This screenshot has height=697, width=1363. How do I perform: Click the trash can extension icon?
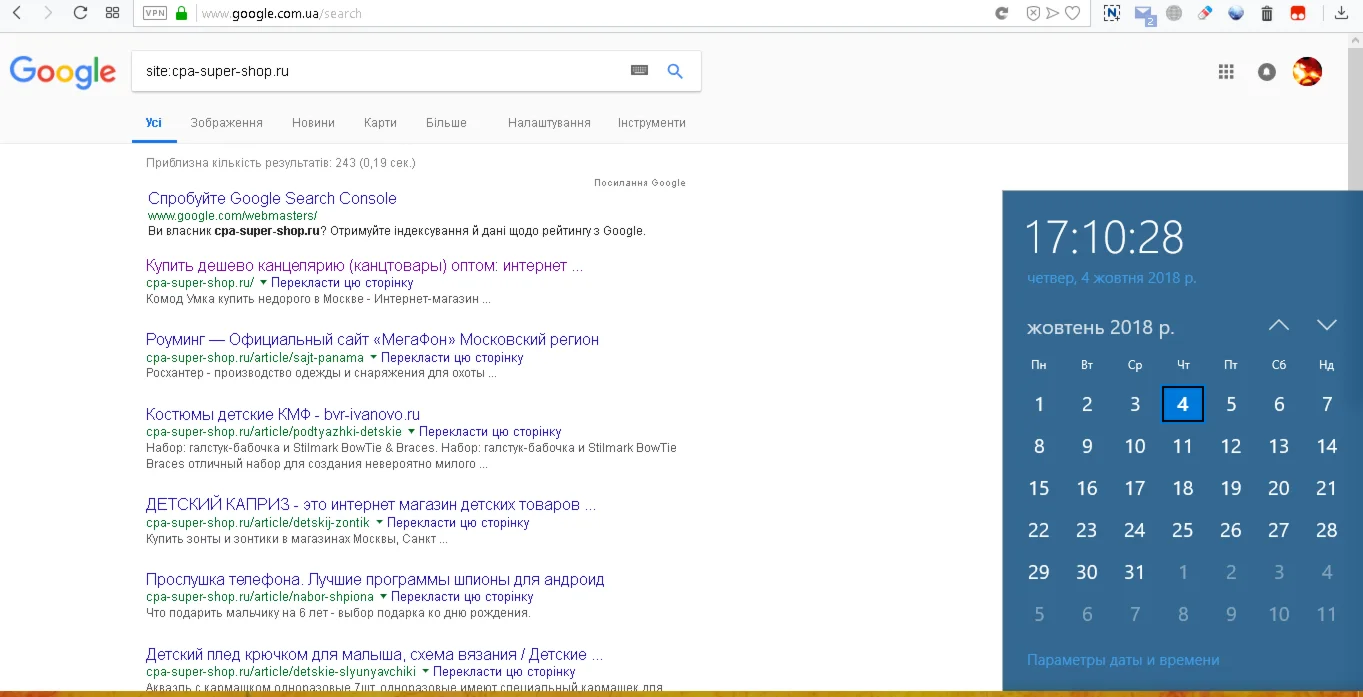(x=1267, y=13)
